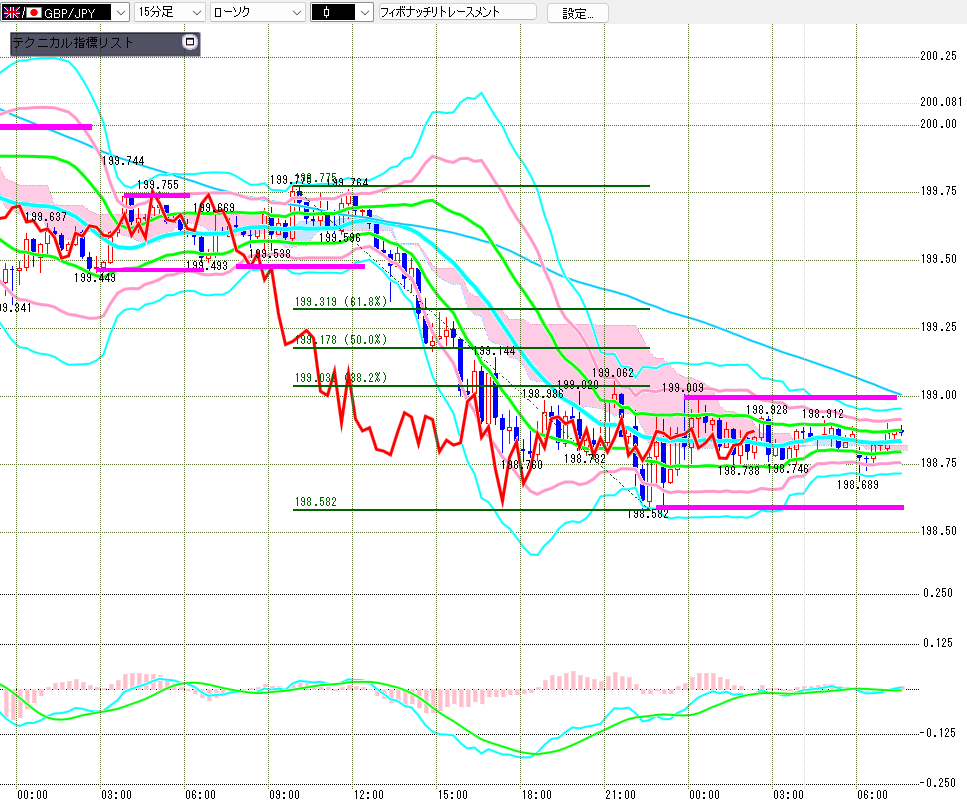
Task: Select the magenta horizontal line at 199.00
Action: point(790,397)
